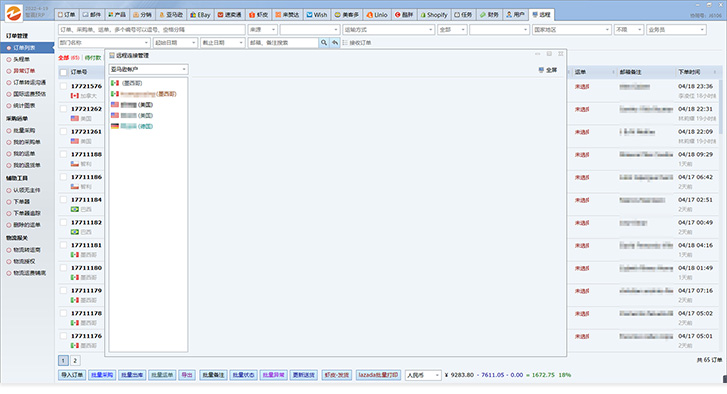
Task: Click the 导出 export button
Action: [x=187, y=375]
